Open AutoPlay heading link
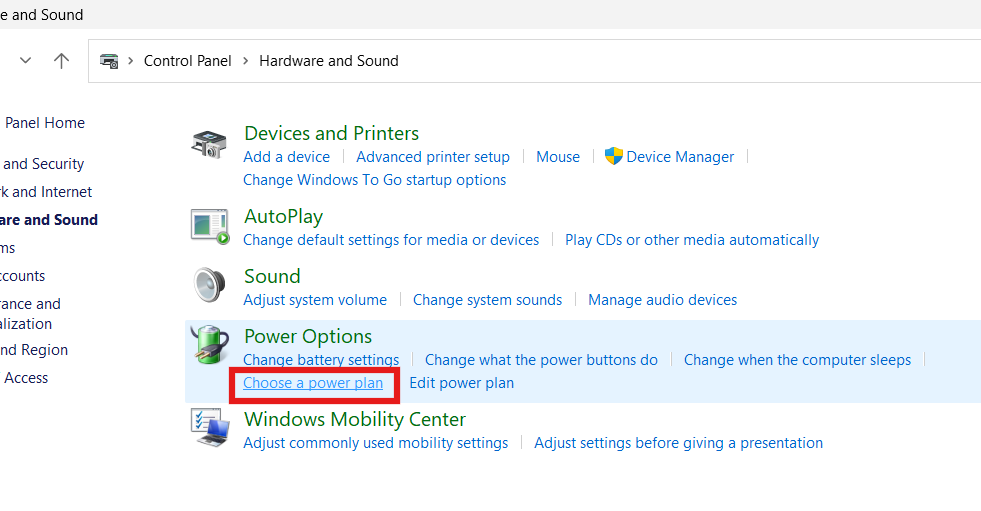Screen dimensions: 981x511 click(x=283, y=216)
